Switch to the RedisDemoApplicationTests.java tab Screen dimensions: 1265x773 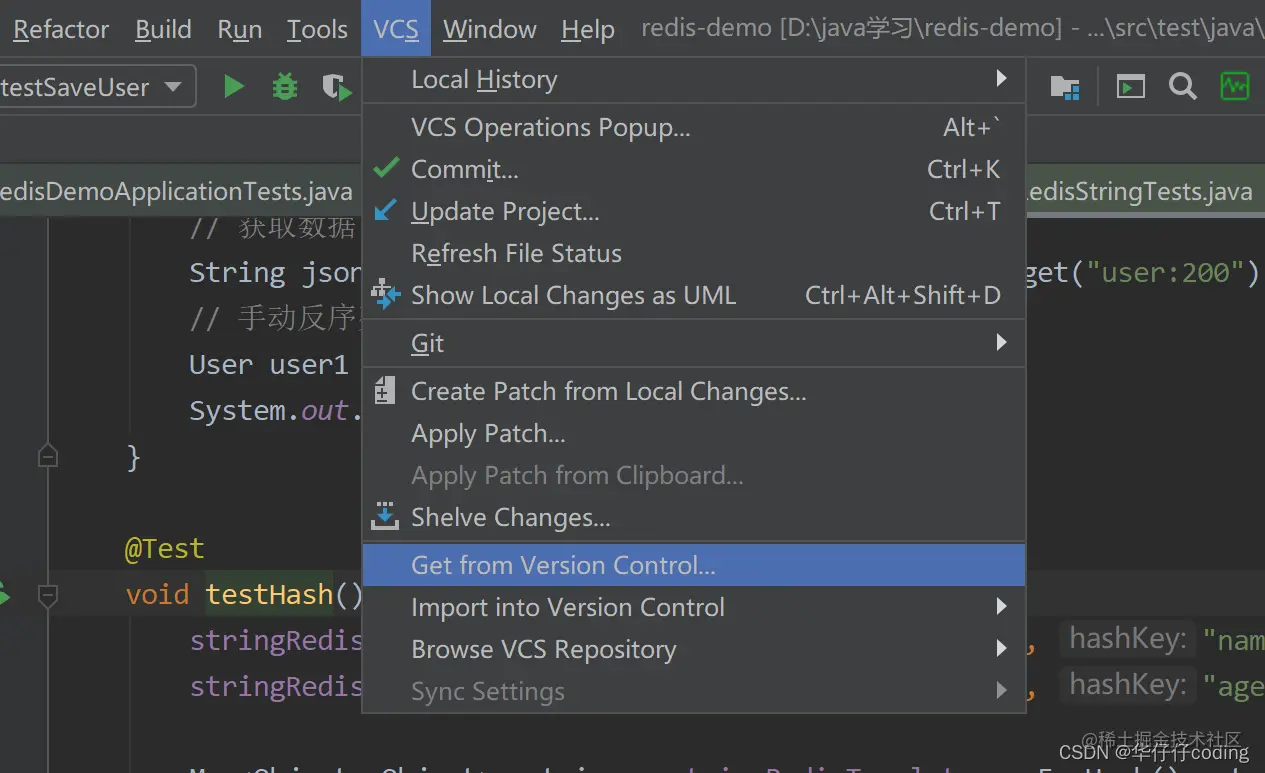pos(176,191)
